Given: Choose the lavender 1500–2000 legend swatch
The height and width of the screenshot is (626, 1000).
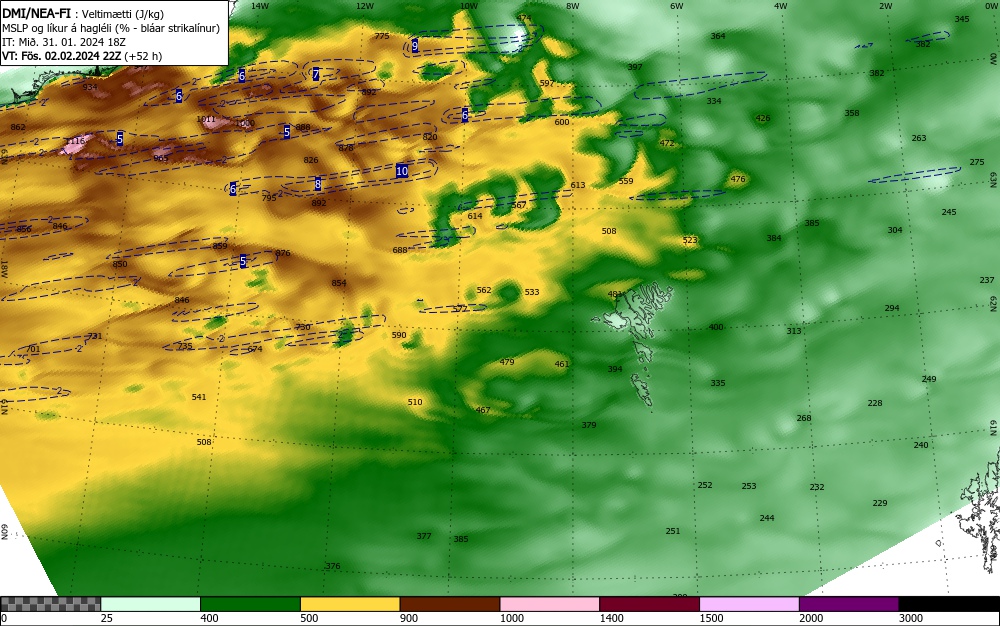Looking at the screenshot, I should pos(749,604).
